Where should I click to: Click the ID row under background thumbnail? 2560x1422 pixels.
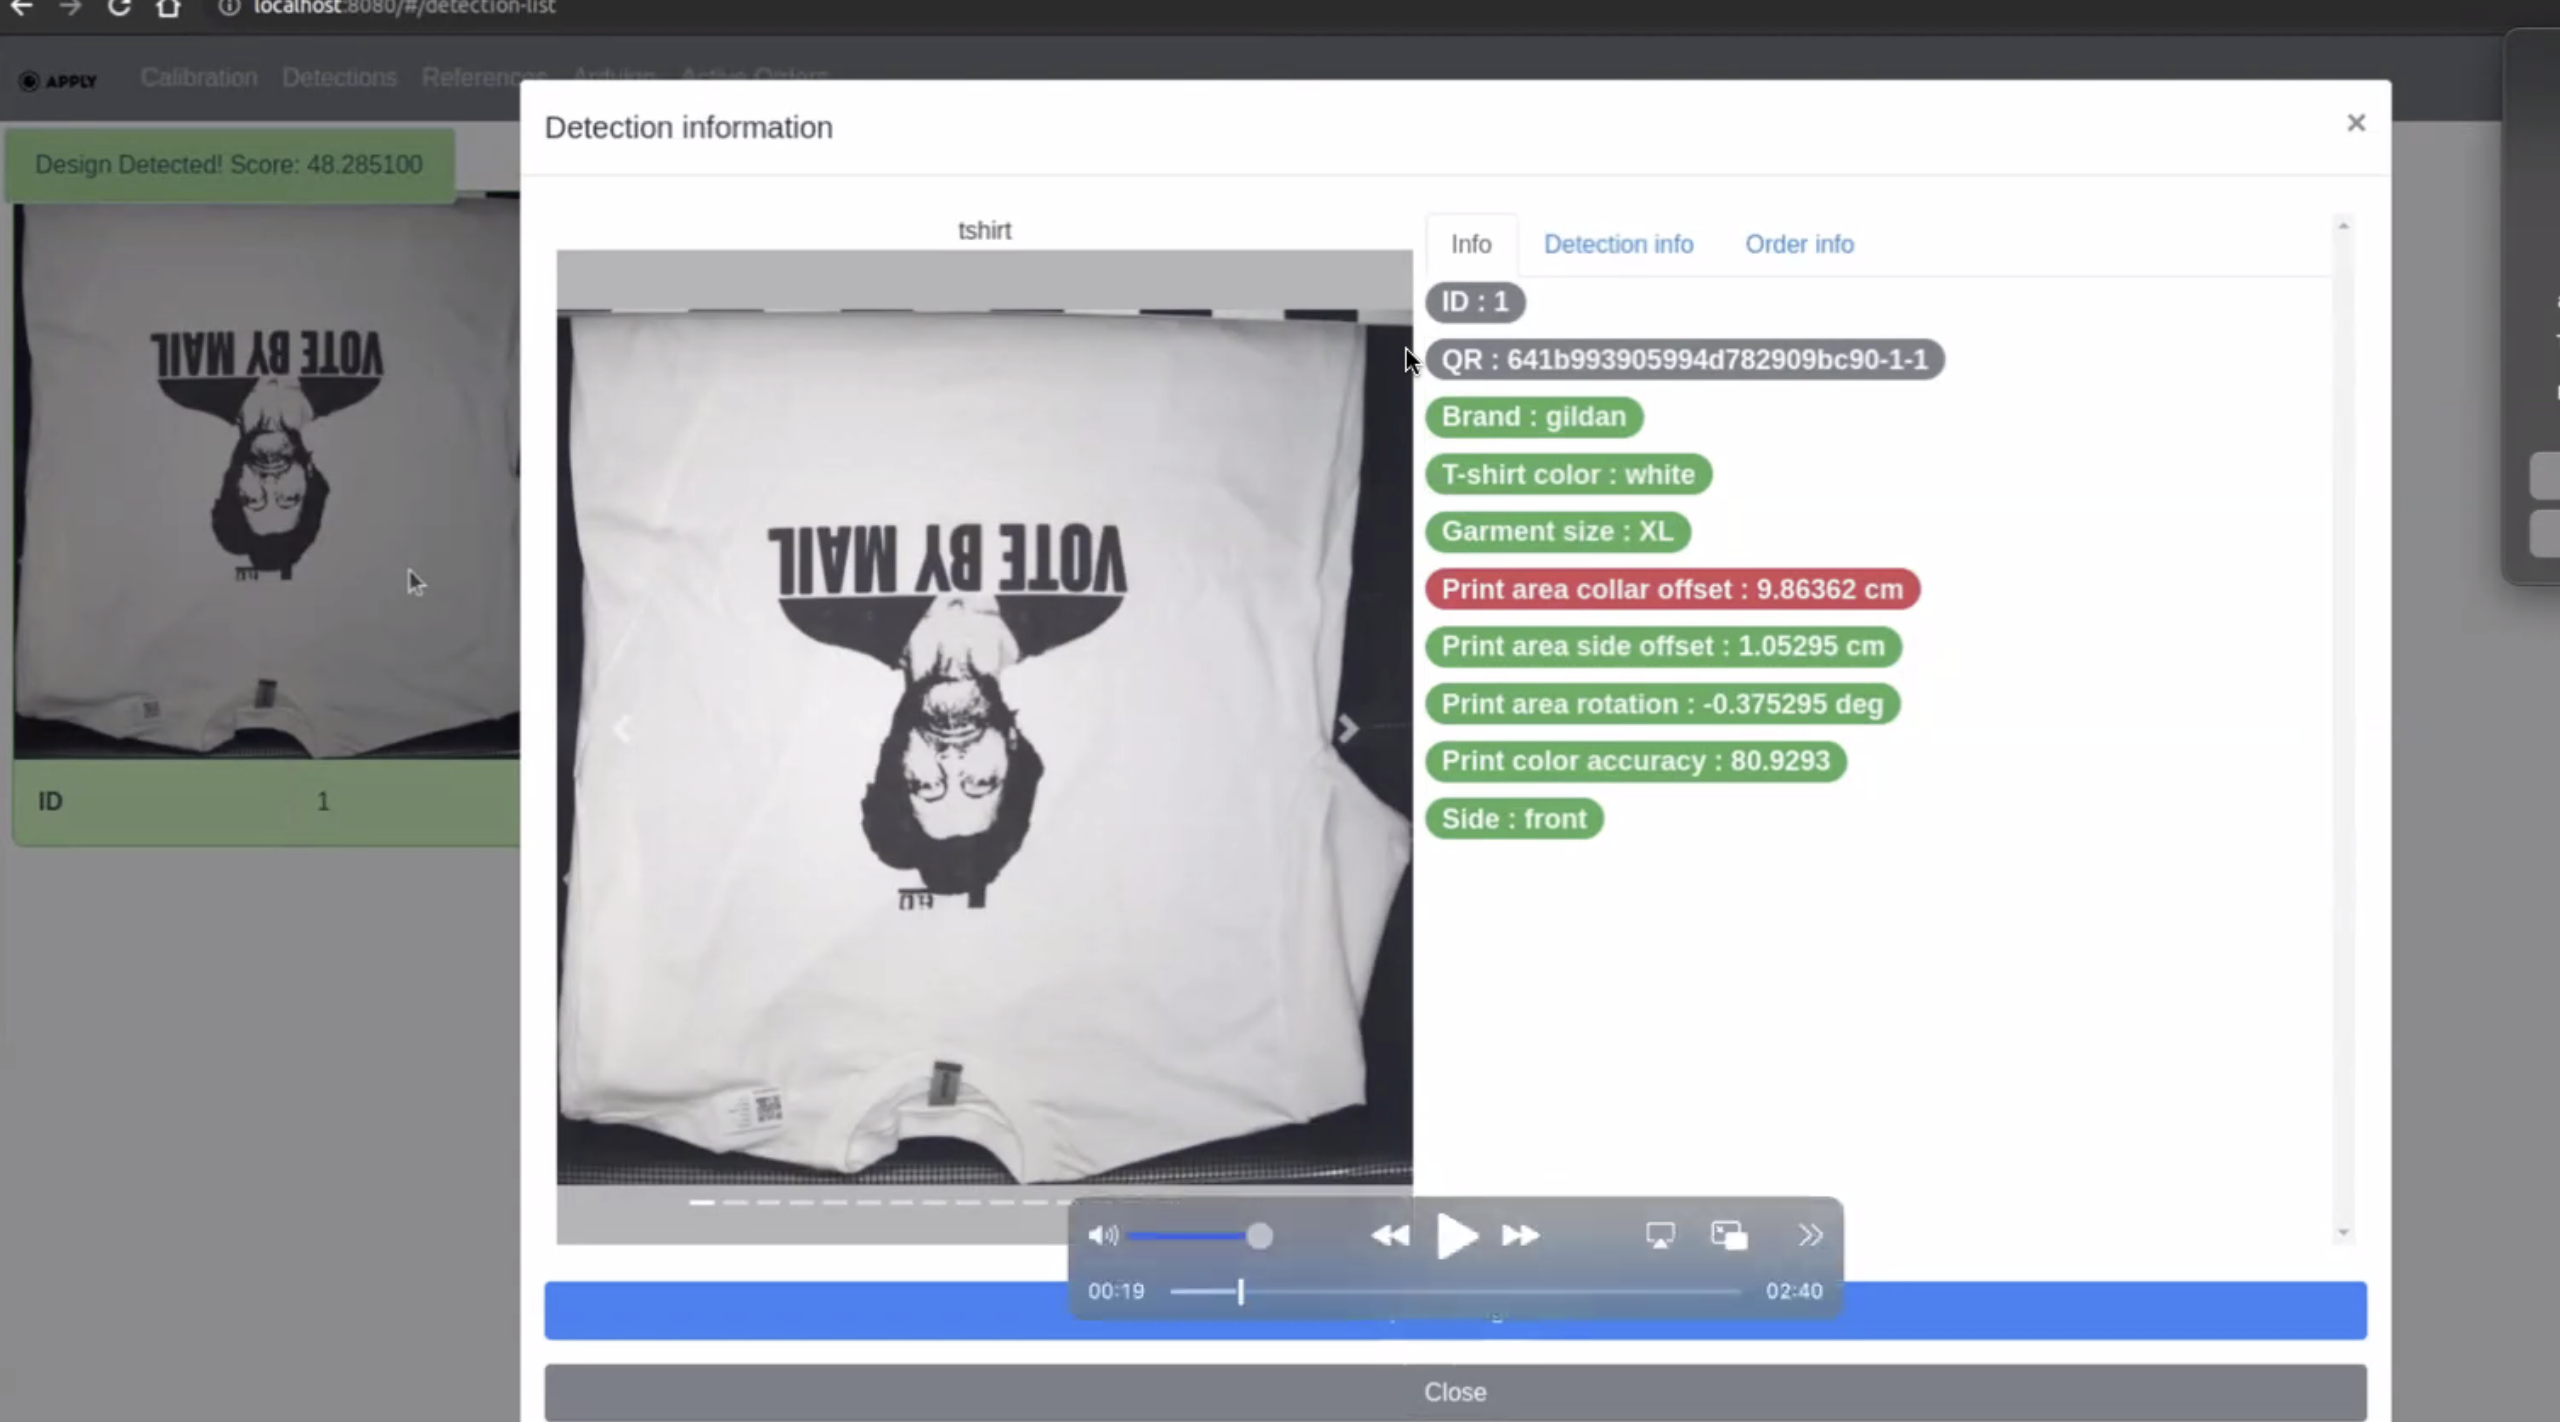tap(266, 801)
